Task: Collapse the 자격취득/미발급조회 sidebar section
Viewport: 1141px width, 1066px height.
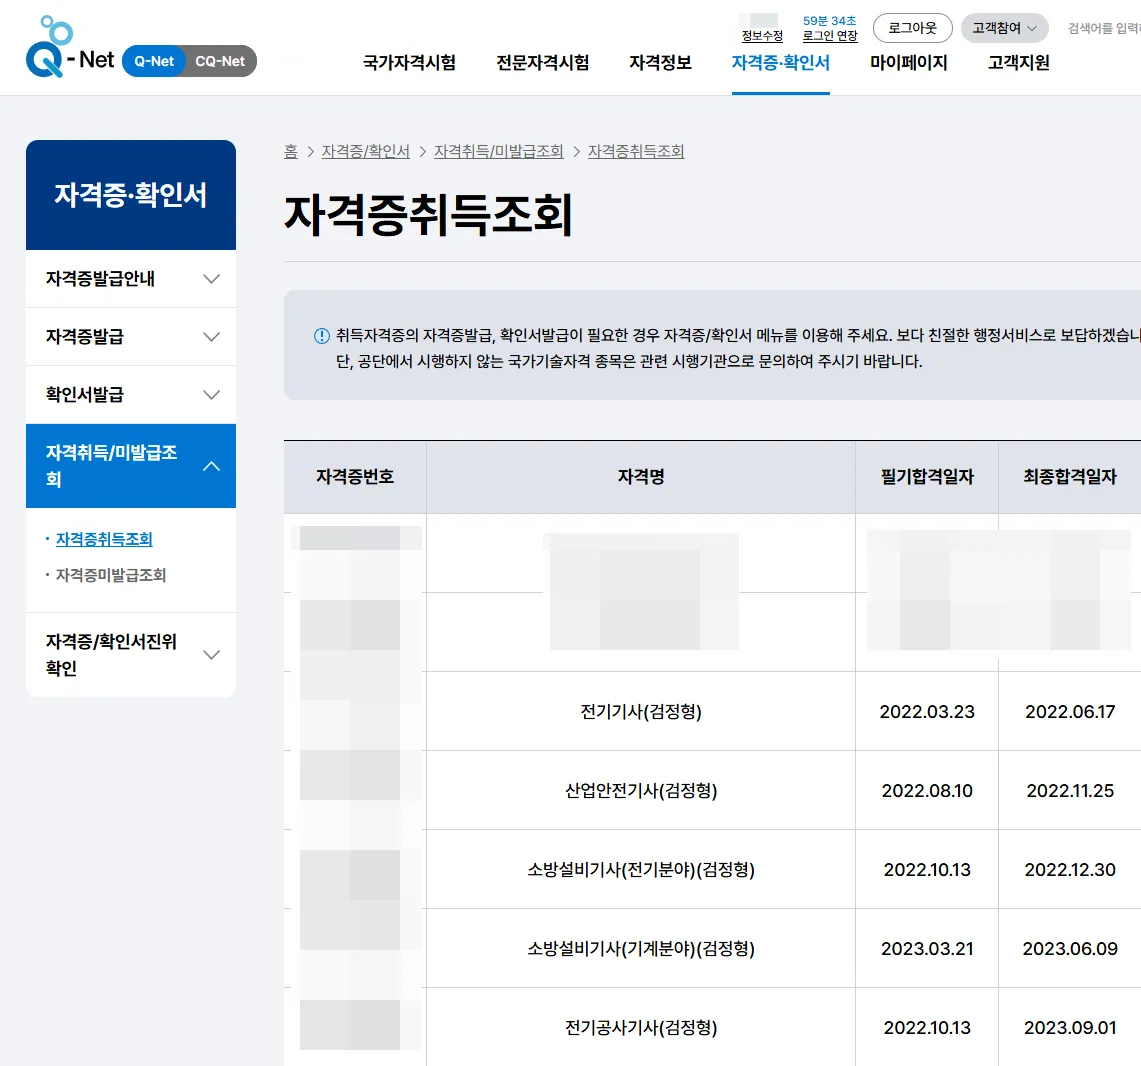Action: (x=131, y=466)
